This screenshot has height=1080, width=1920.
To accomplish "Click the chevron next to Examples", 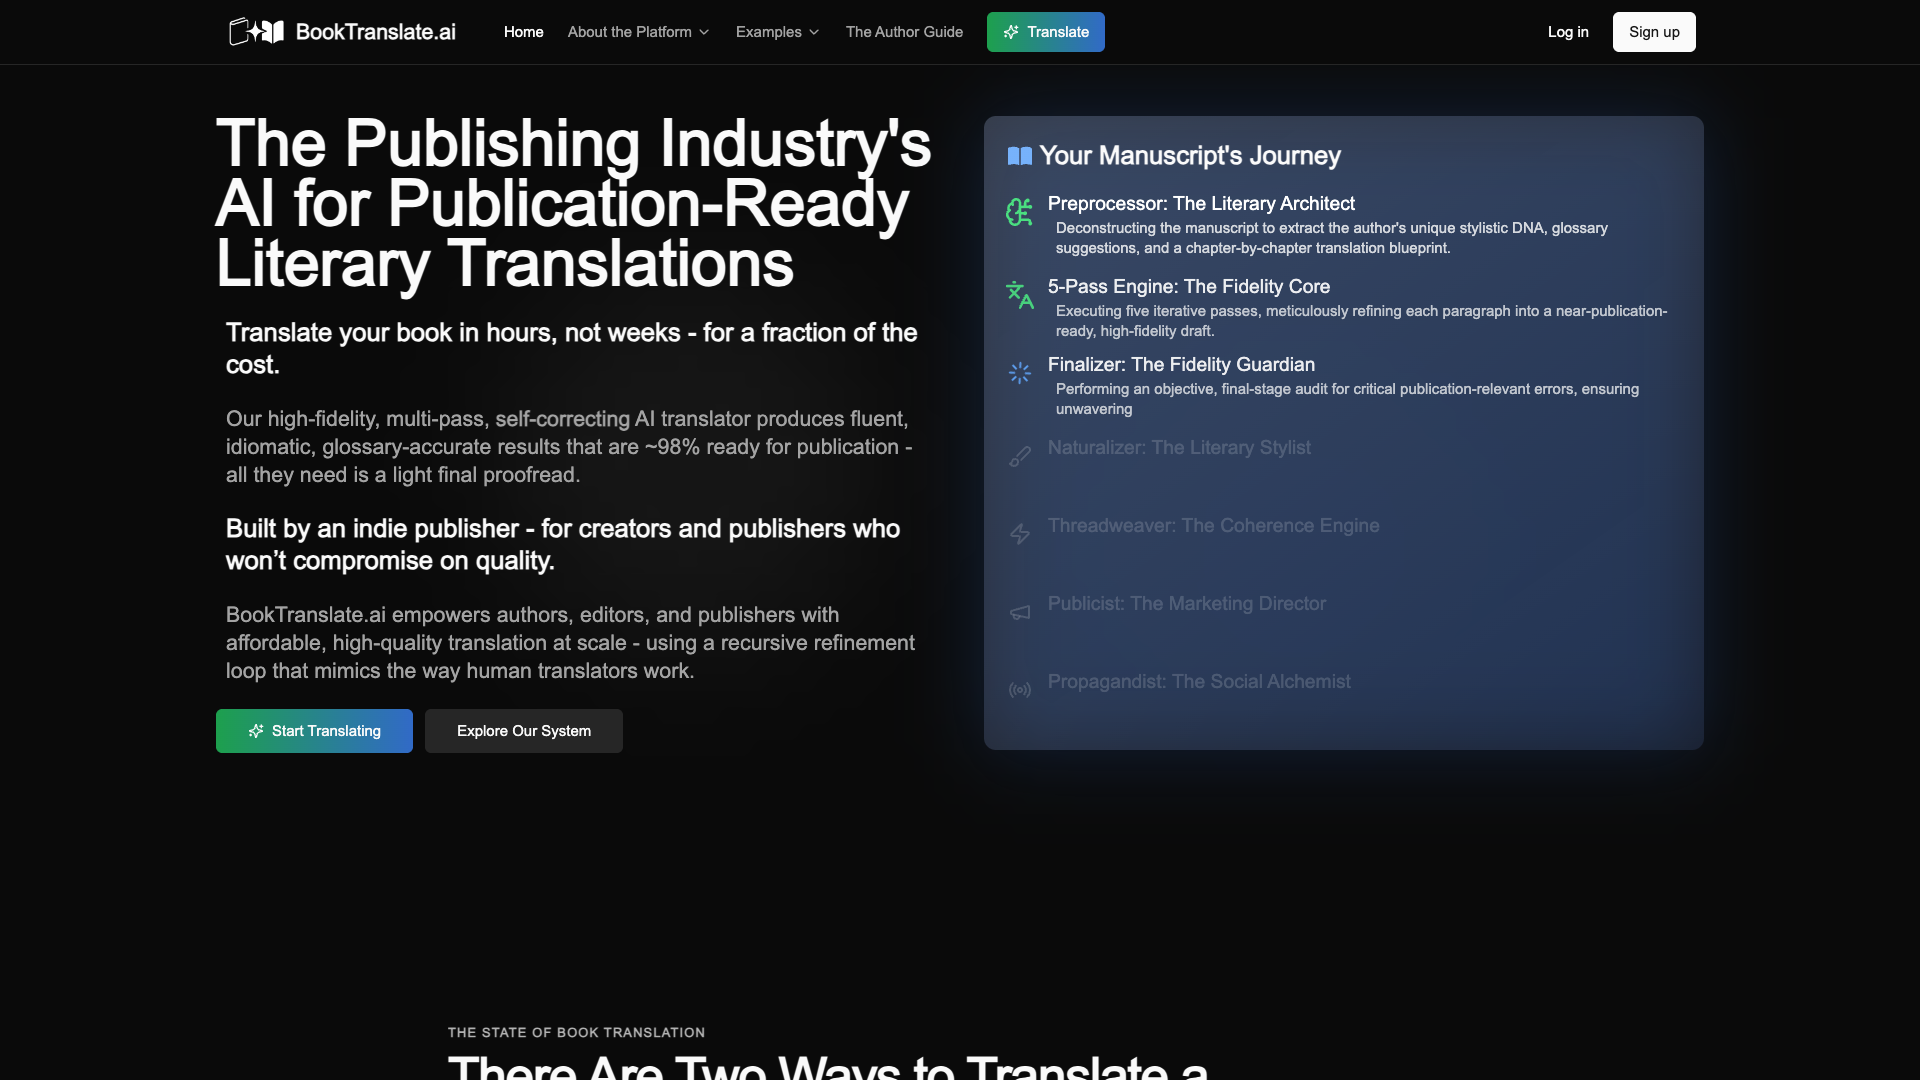I will coord(814,32).
